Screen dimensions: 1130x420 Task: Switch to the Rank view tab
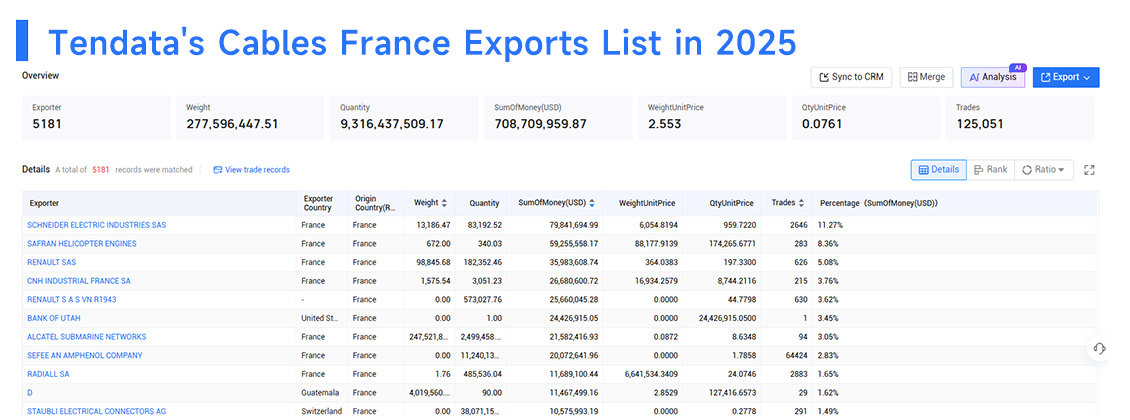pos(990,169)
